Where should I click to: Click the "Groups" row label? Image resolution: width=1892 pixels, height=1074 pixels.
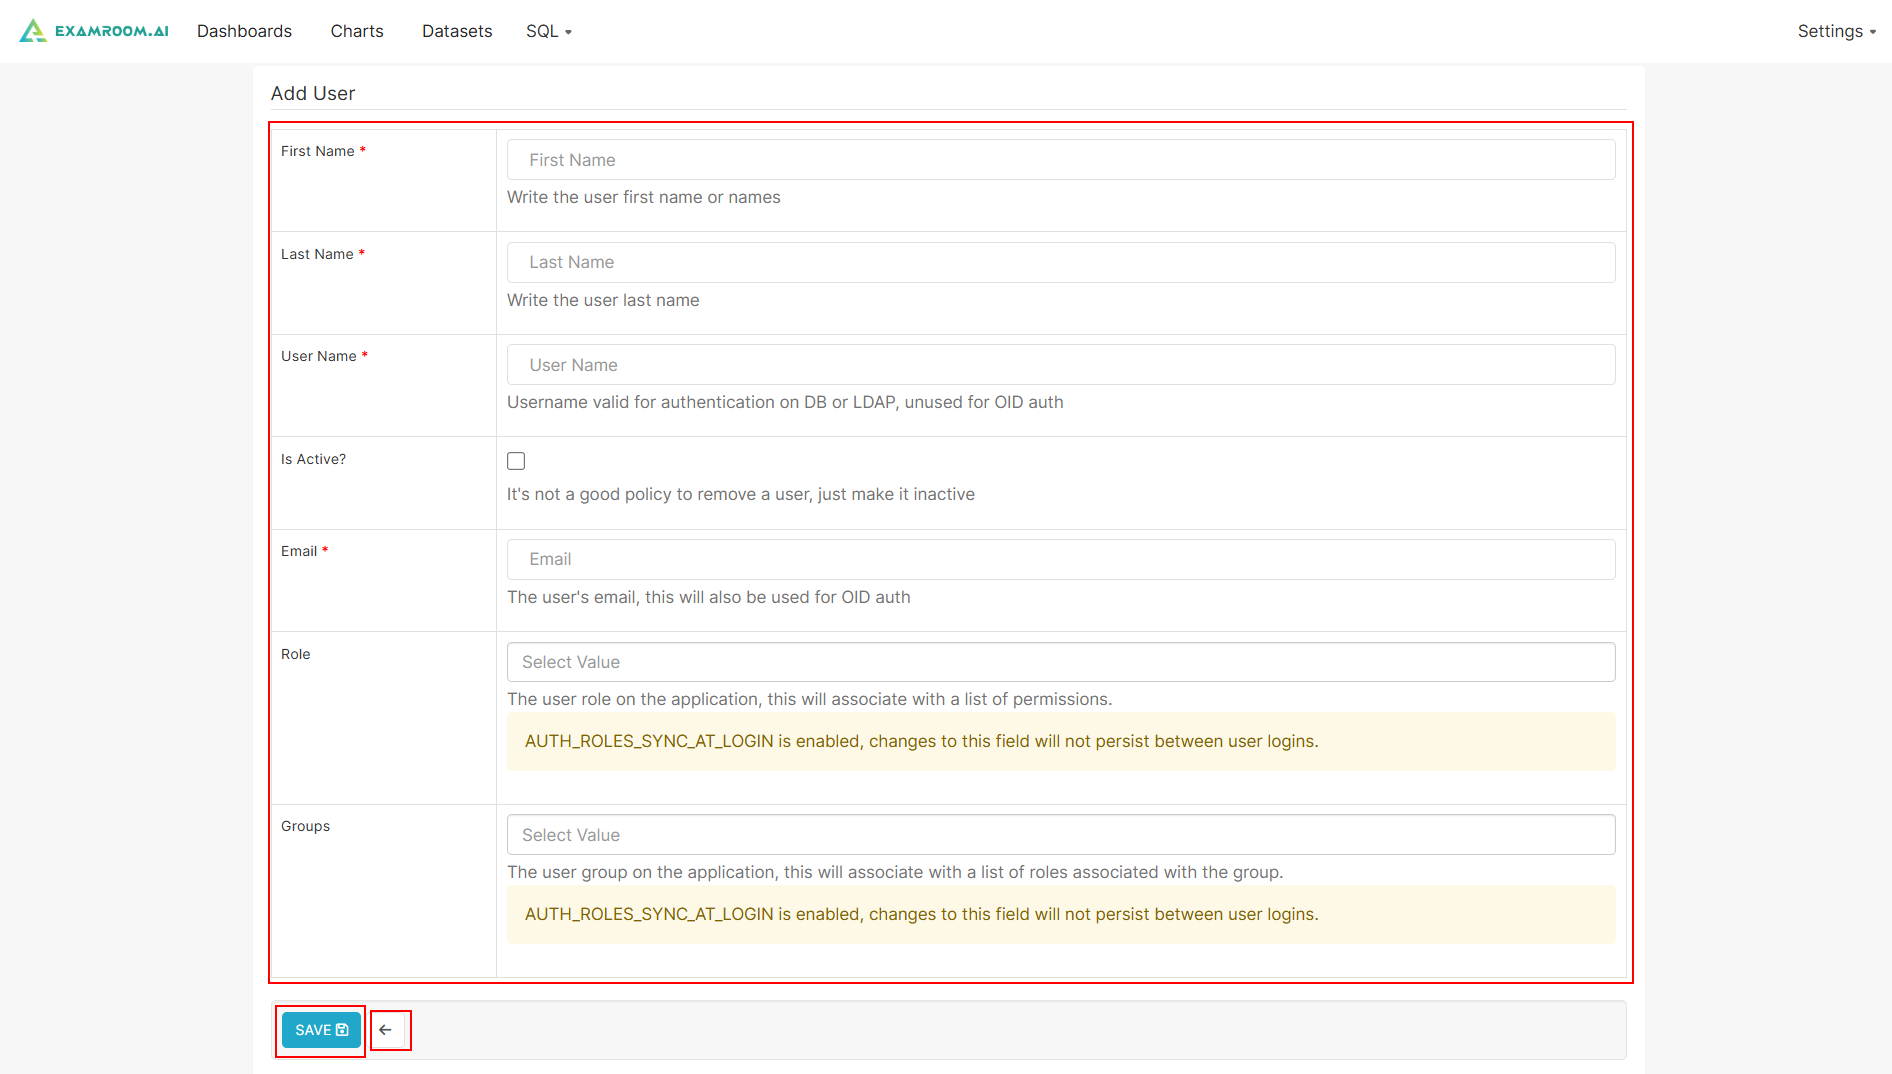(305, 826)
